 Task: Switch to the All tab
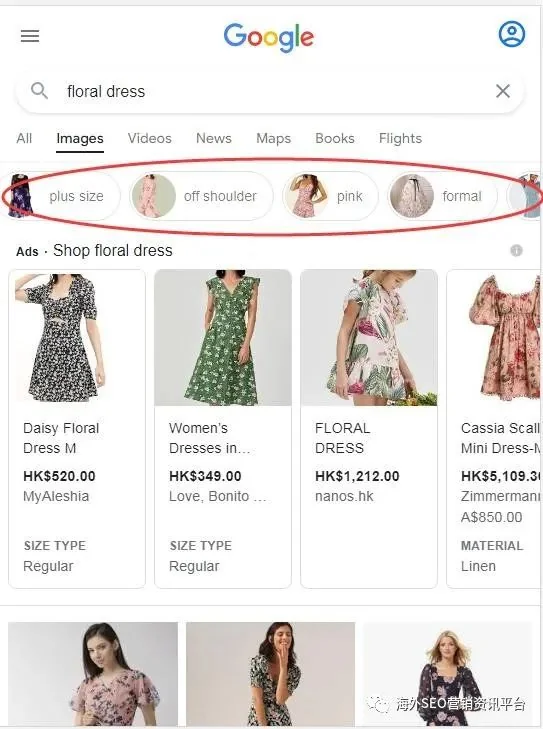[x=24, y=139]
